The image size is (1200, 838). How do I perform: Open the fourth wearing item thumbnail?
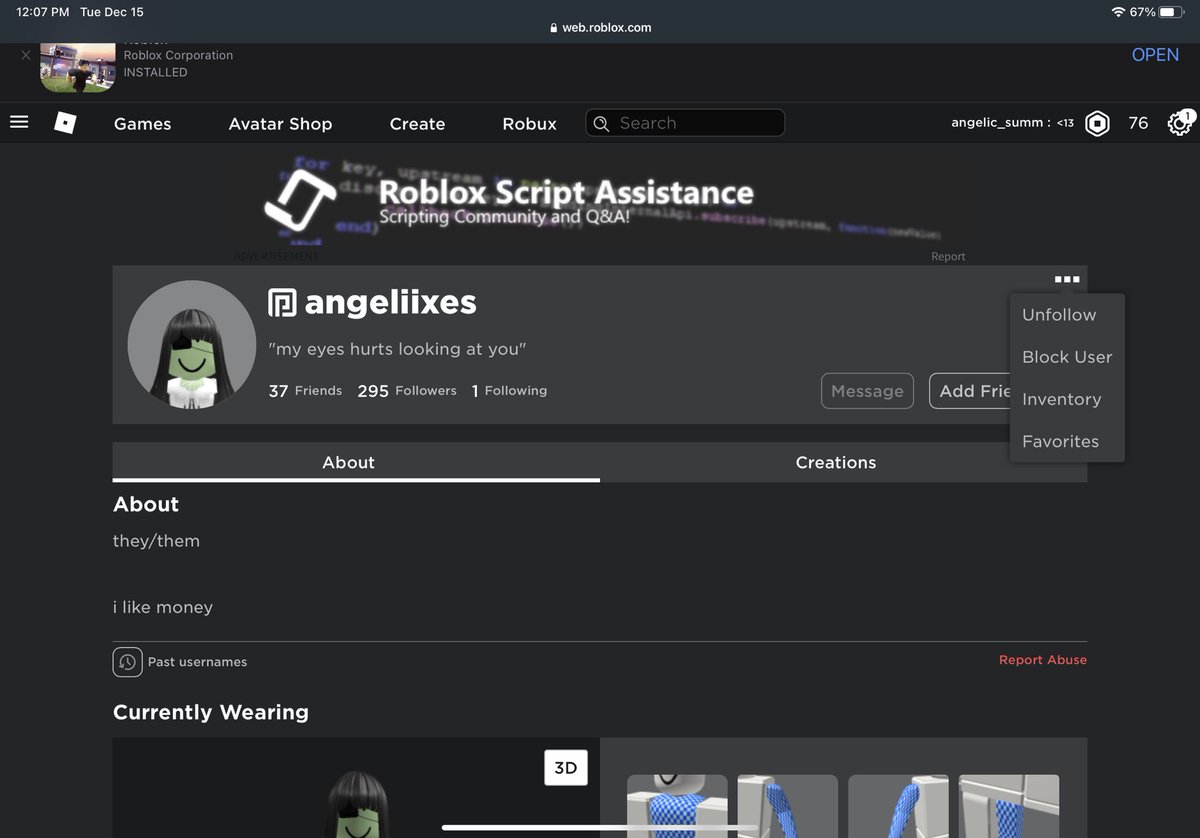(x=1009, y=806)
